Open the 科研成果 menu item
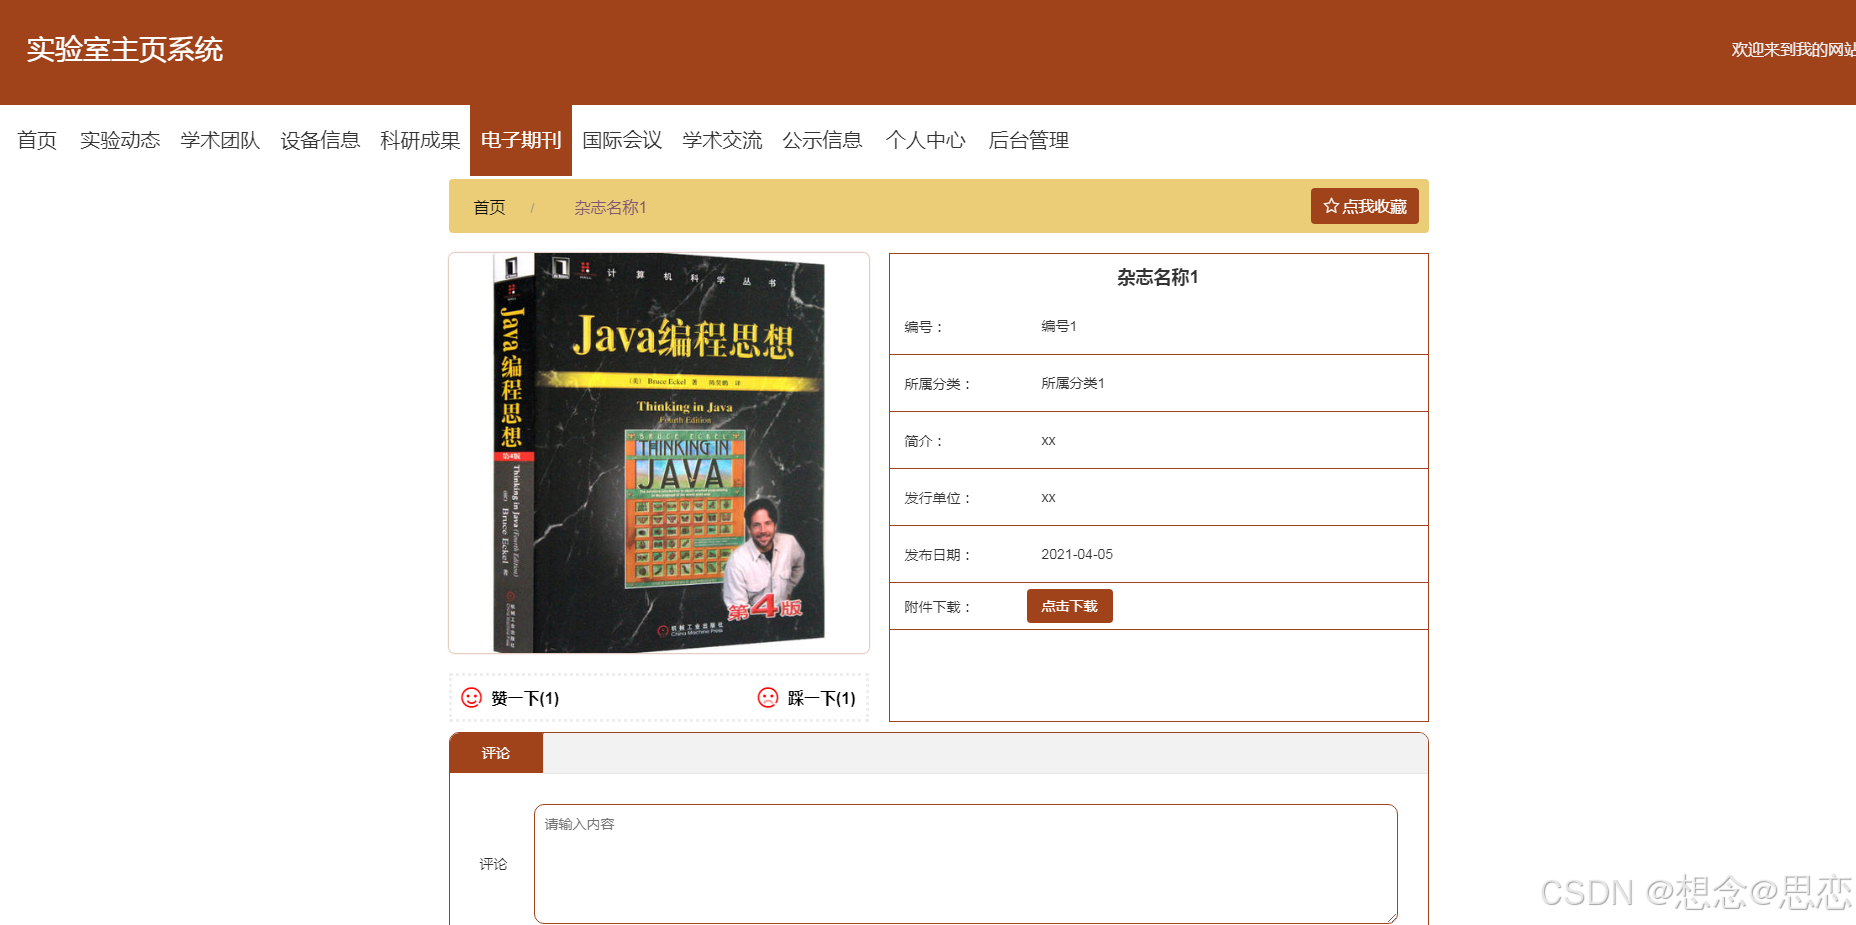Screen dimensions: 1856x925 pos(420,140)
